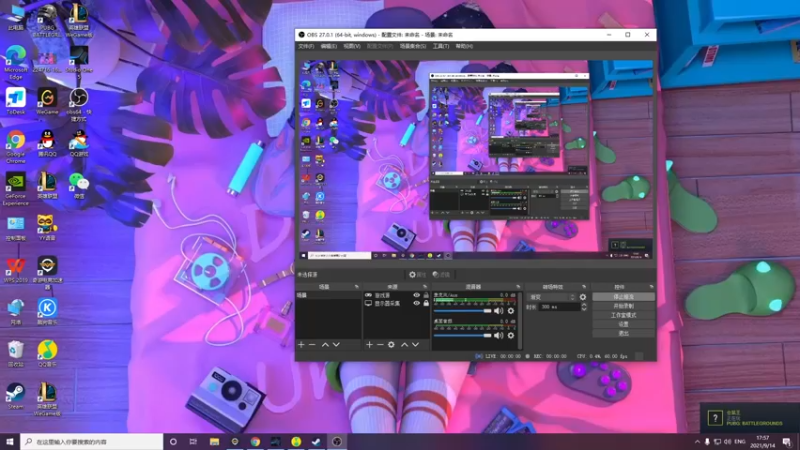Click the transition duration field showing 300 ms
Viewport: 800px width, 450px height.
(560, 307)
